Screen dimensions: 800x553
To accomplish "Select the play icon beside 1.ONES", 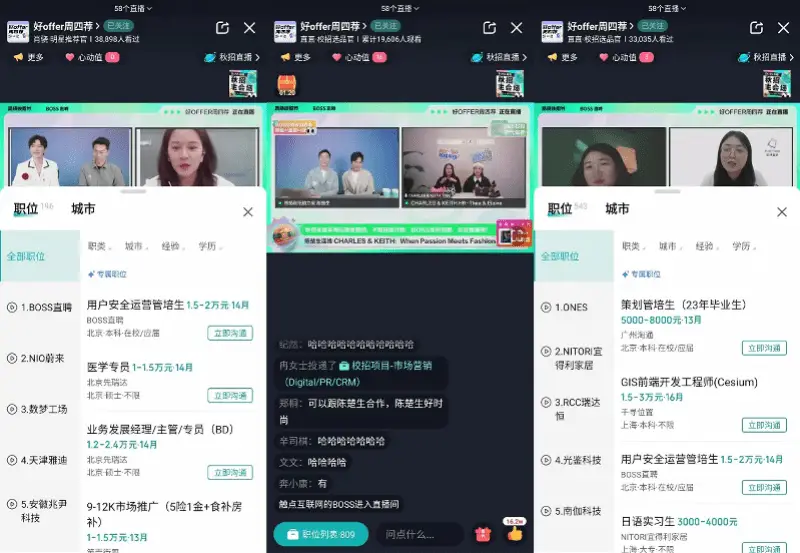I will click(x=546, y=307).
